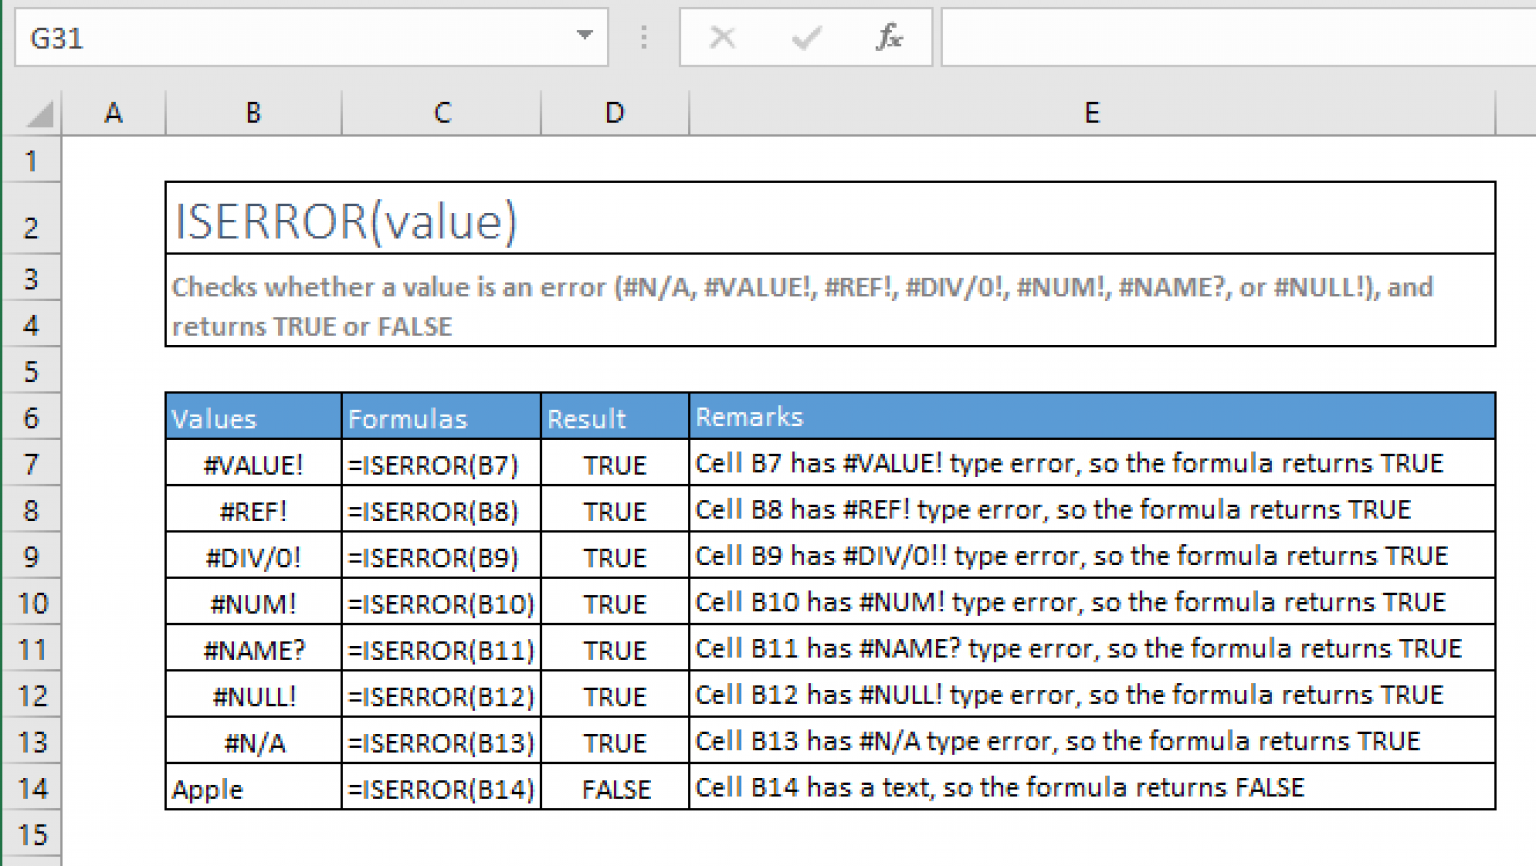Click remark 'Cell B8 has #REF! type error'

pos(1092,510)
